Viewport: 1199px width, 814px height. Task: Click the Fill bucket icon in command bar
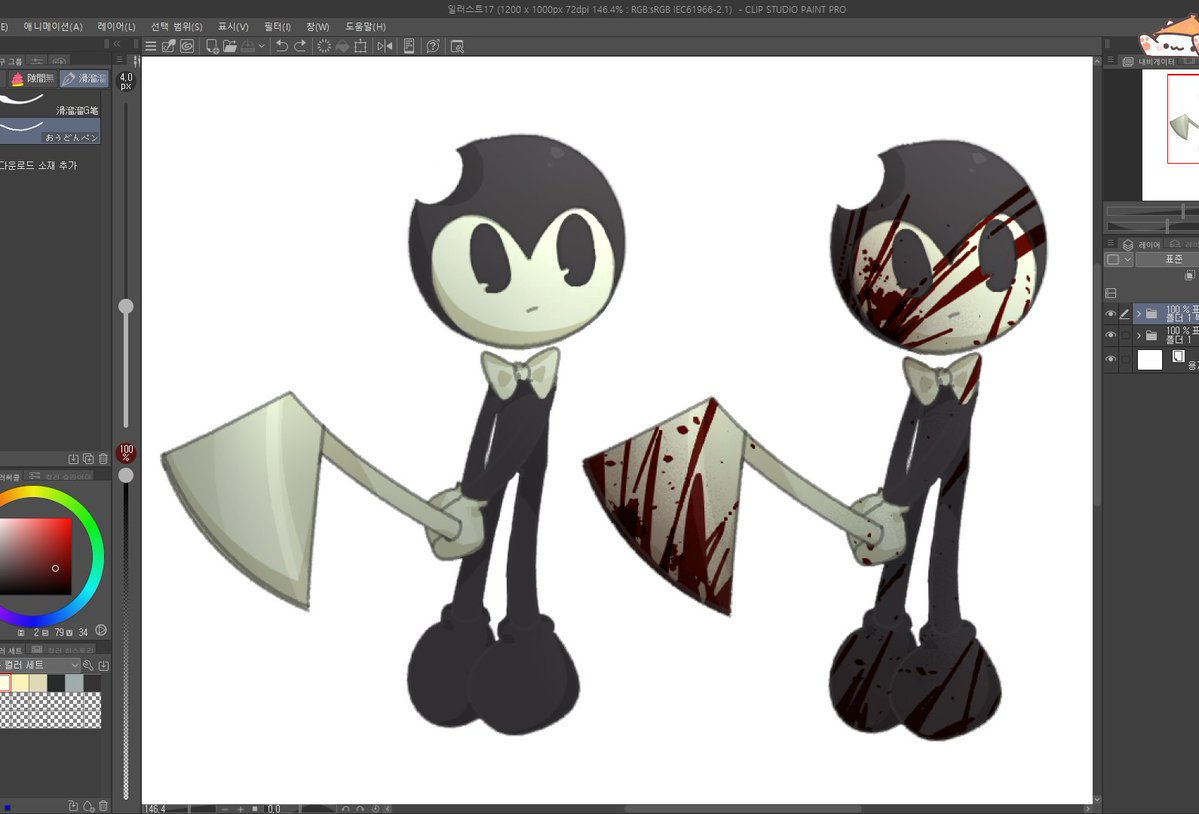pyautogui.click(x=342, y=46)
